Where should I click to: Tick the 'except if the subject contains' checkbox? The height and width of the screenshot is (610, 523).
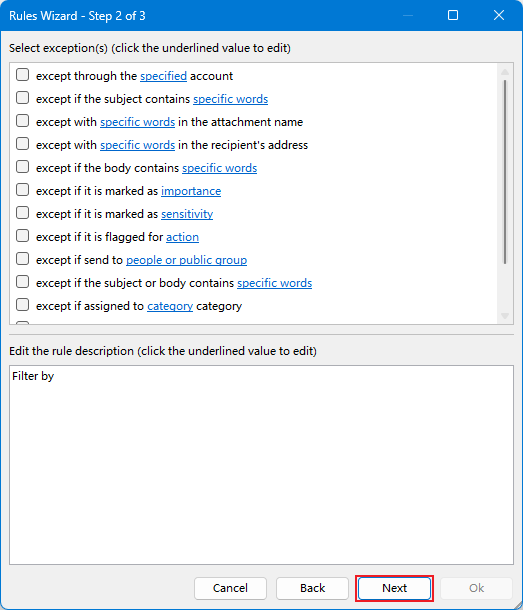click(x=23, y=98)
